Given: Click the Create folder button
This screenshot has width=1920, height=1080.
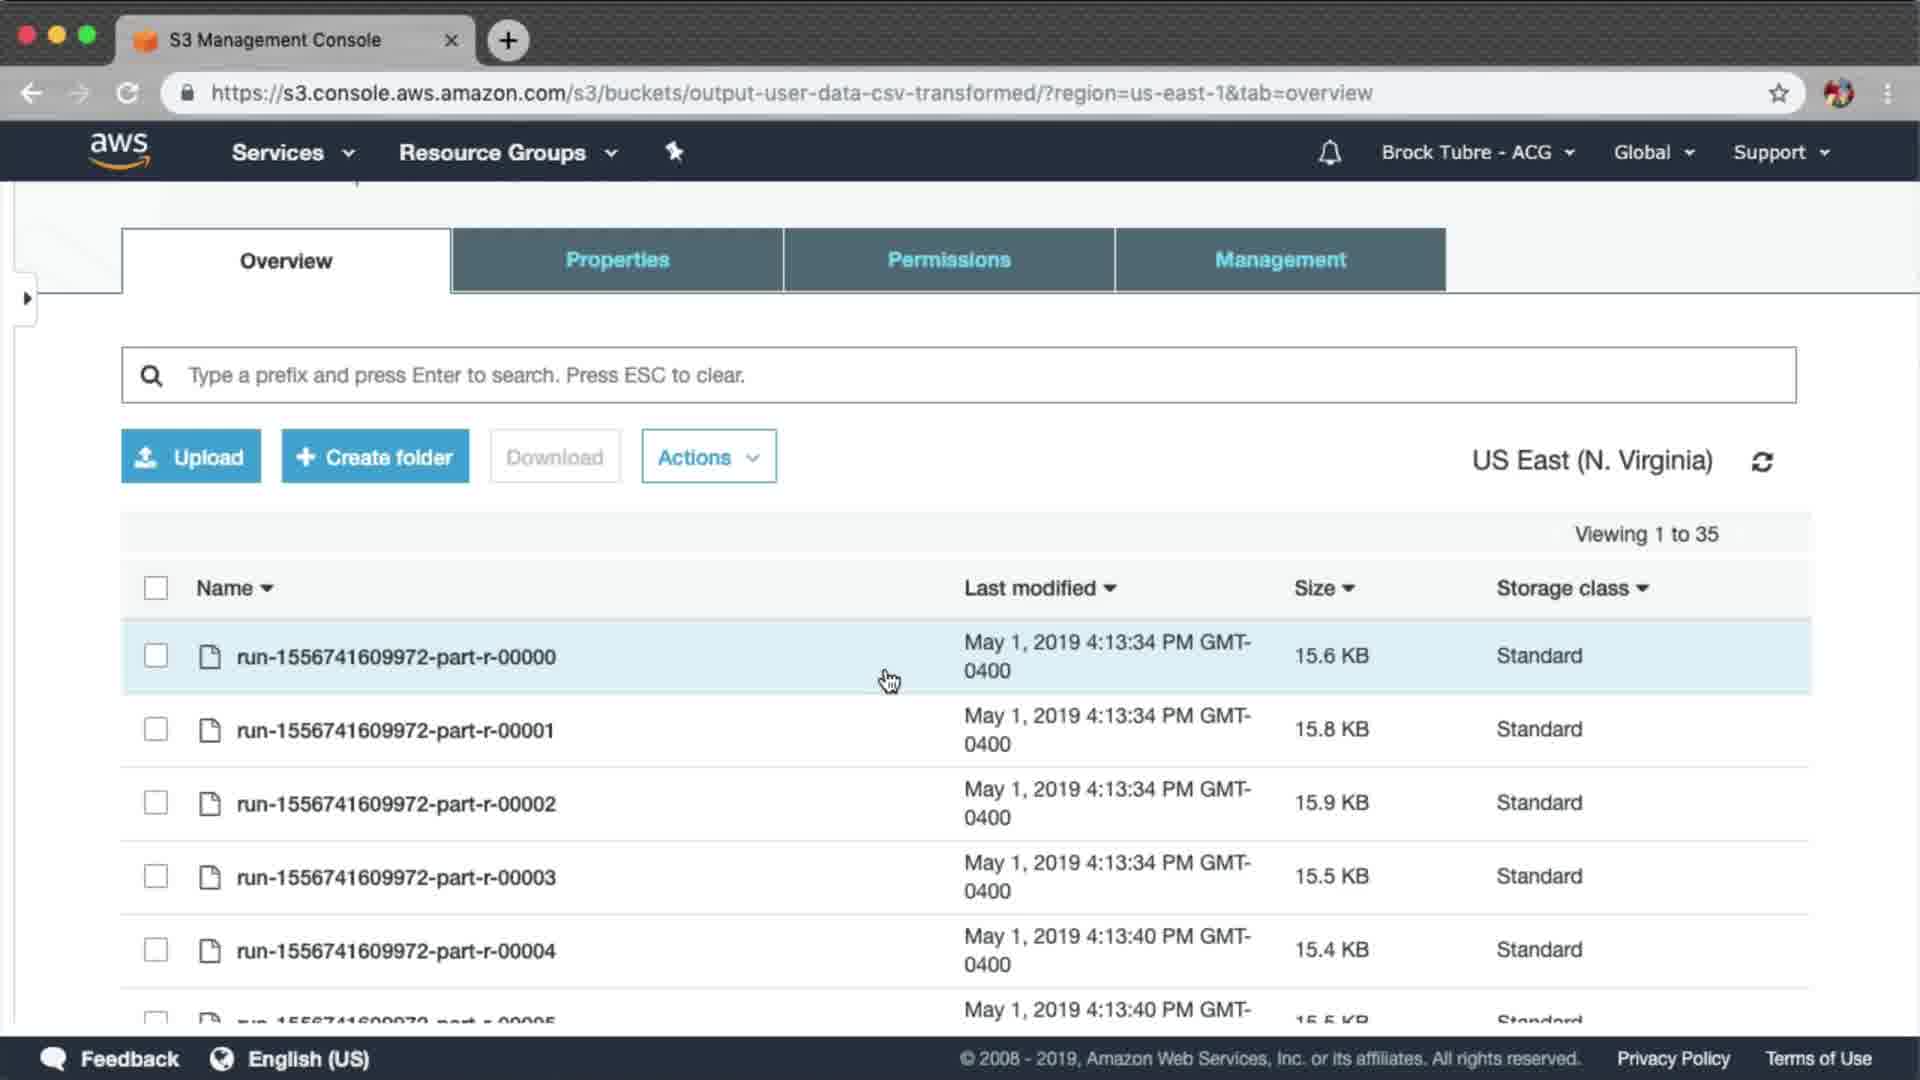Looking at the screenshot, I should tap(375, 457).
